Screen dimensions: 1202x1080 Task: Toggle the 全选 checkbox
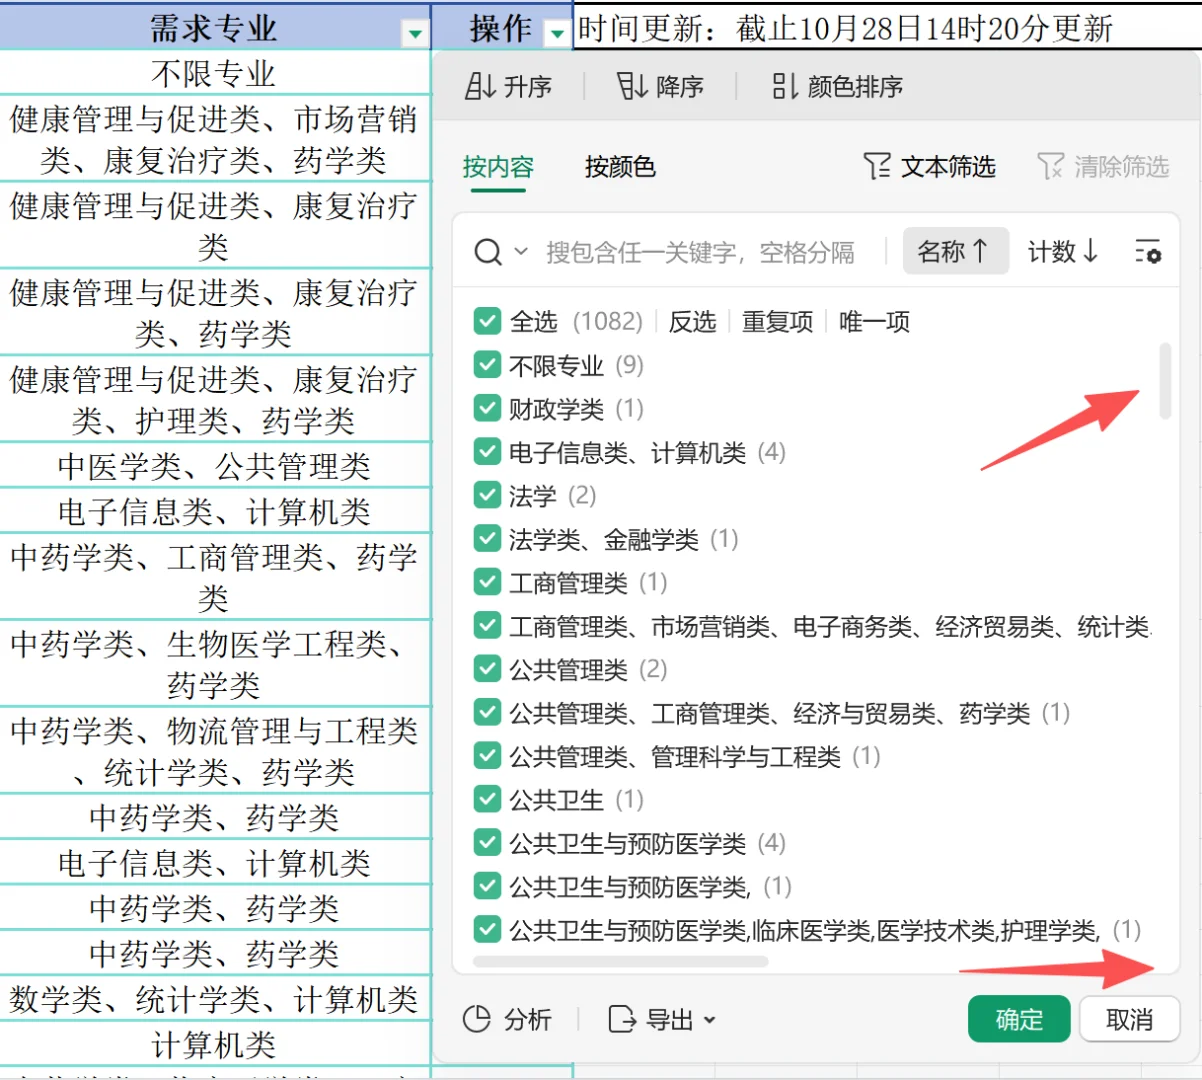point(487,321)
